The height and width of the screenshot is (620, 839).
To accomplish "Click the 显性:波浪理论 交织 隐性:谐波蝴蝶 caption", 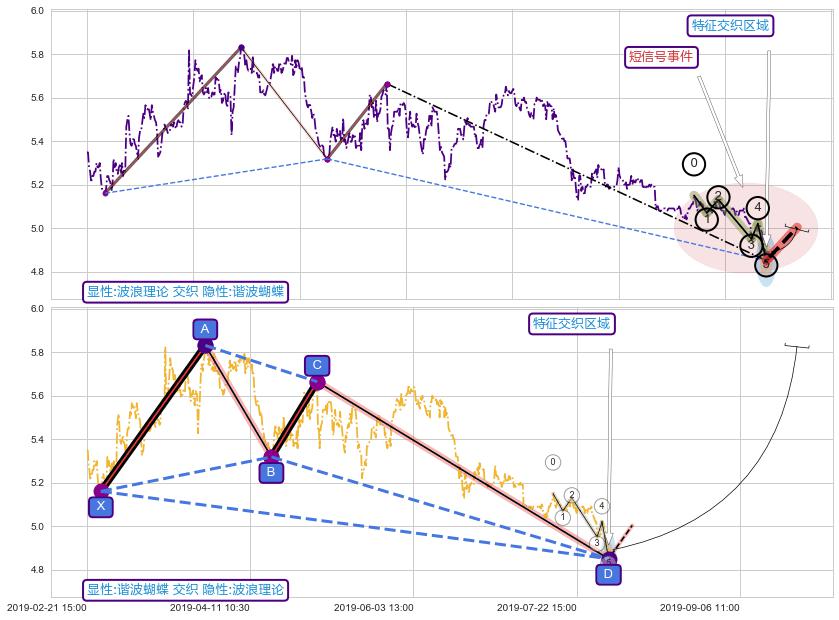I will click(x=185, y=292).
